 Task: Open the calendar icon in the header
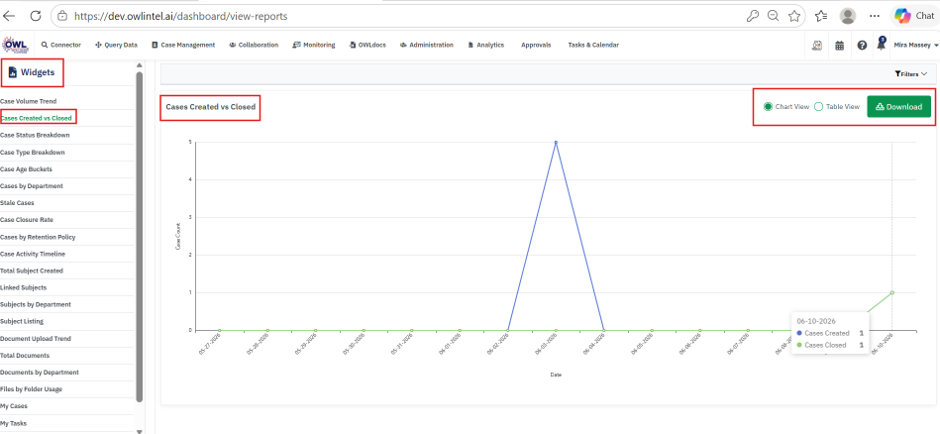point(839,45)
